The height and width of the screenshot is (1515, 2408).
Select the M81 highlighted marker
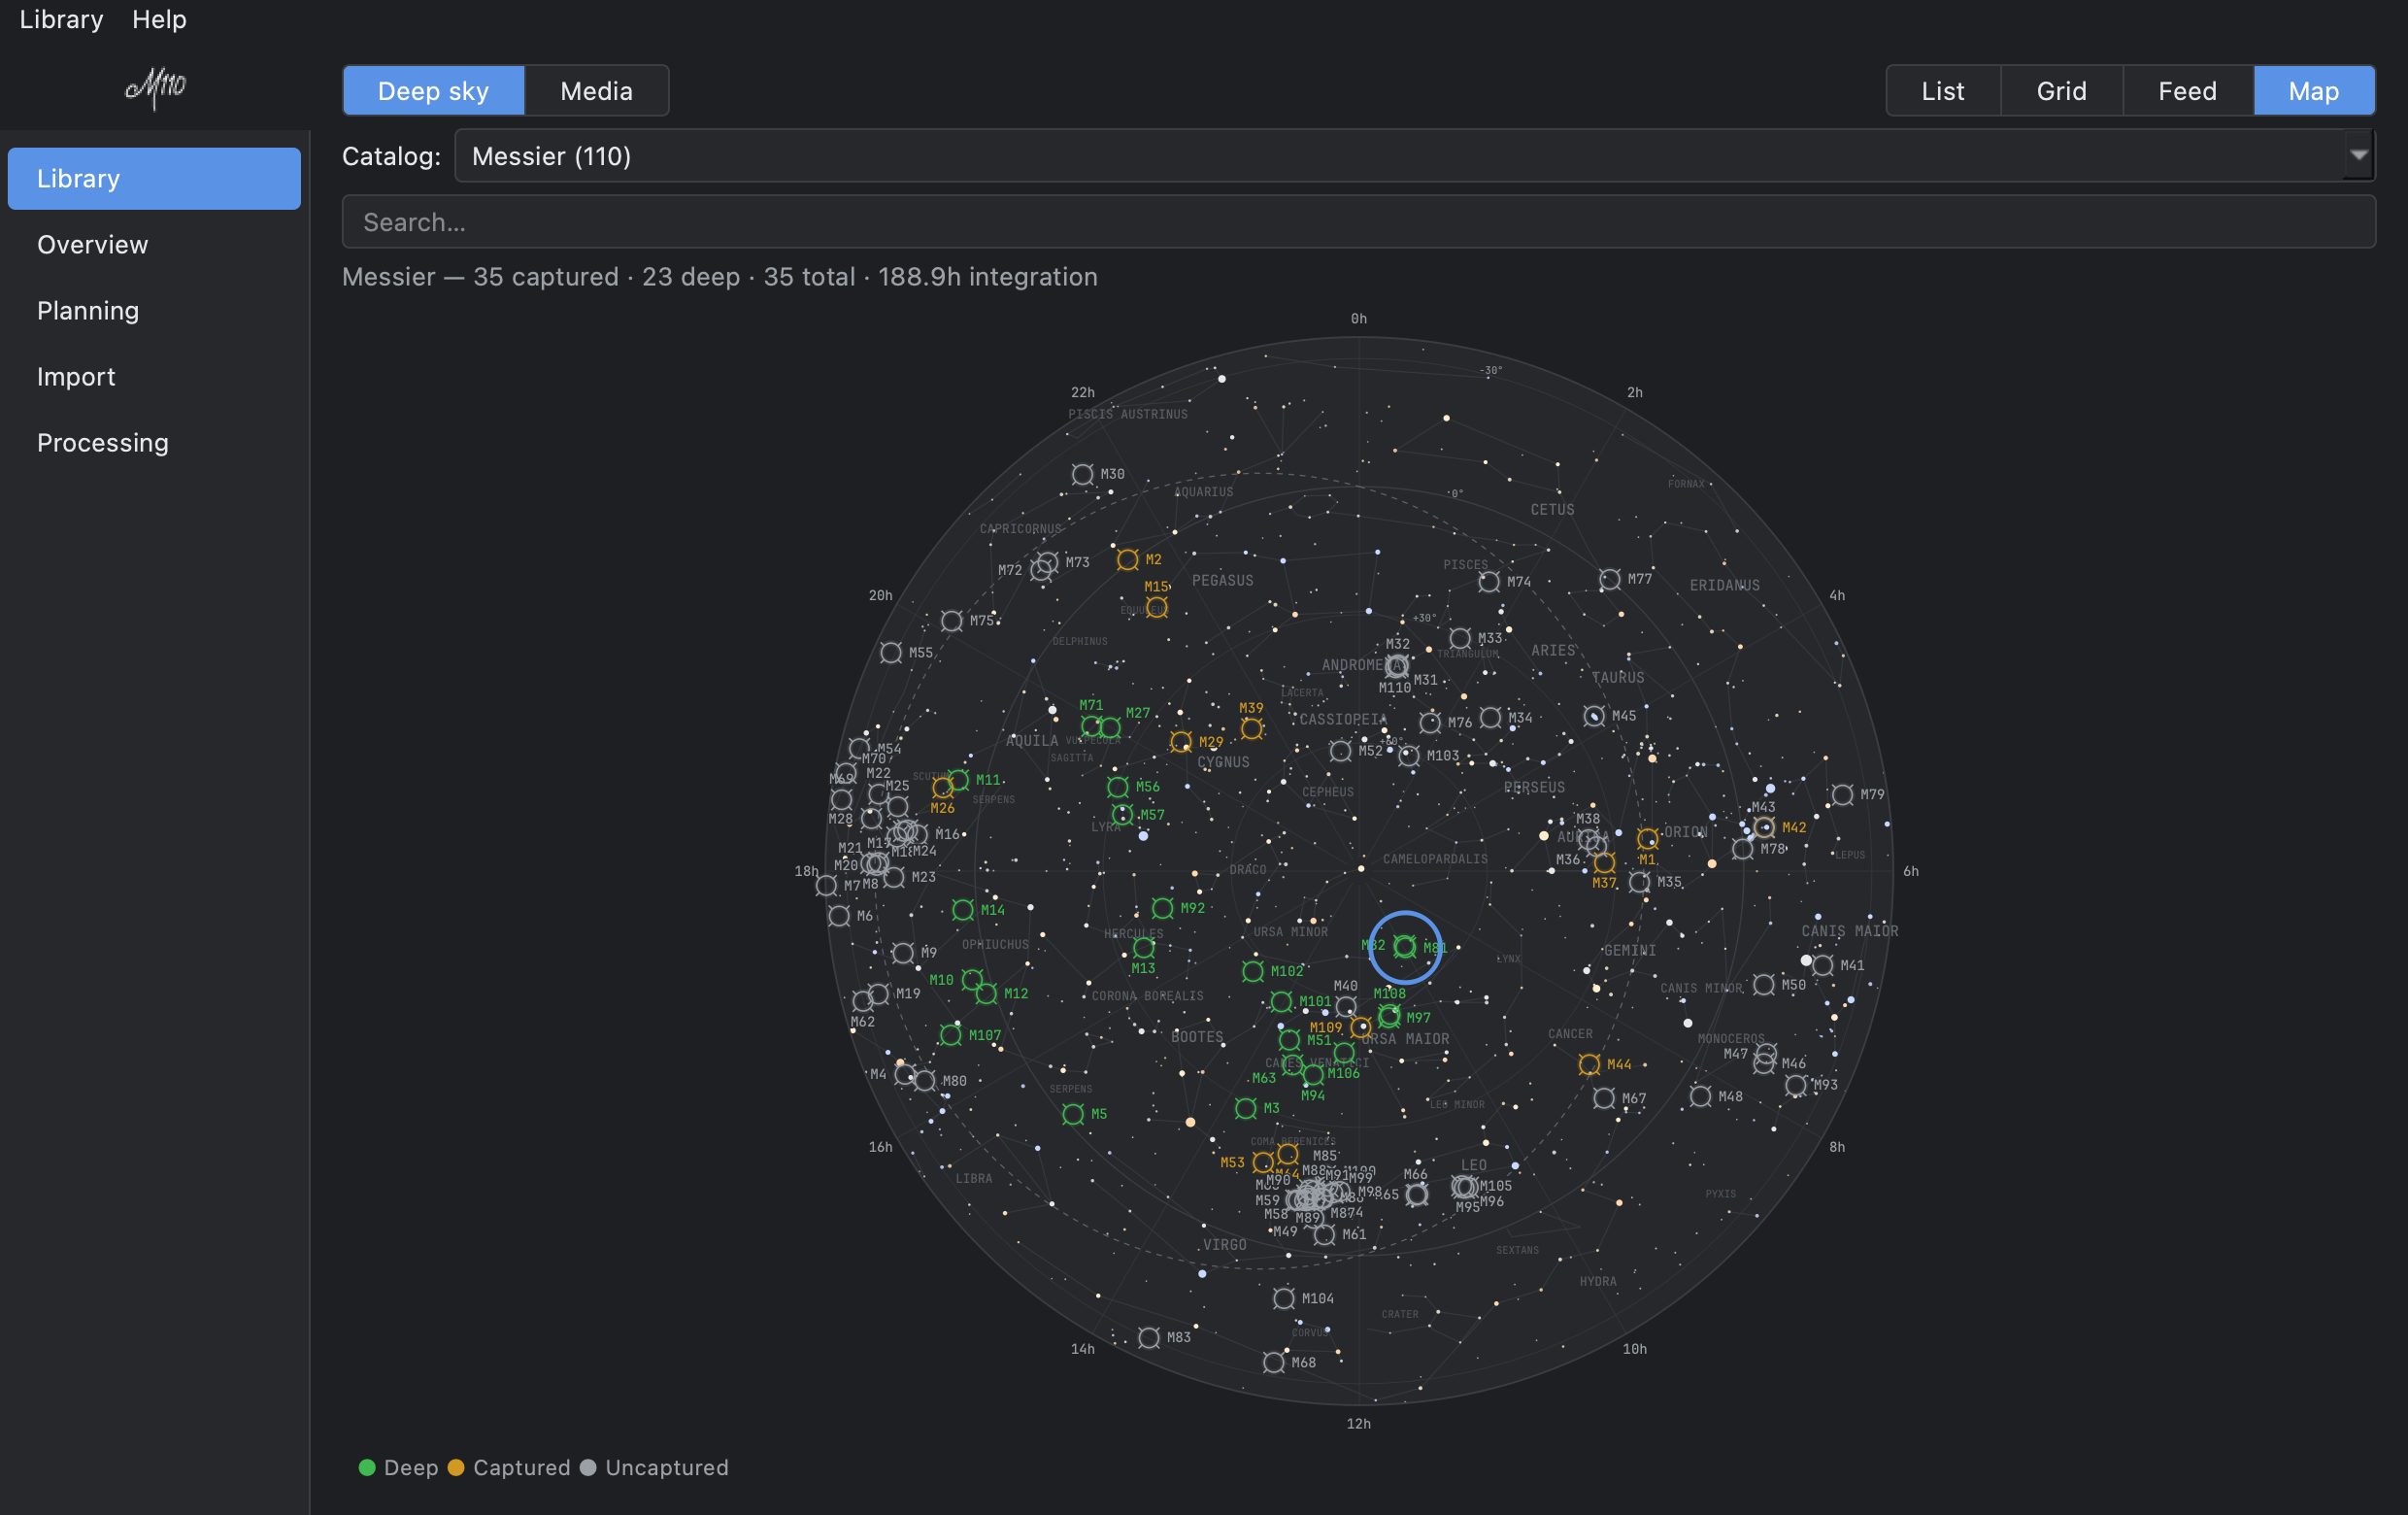coord(1405,946)
